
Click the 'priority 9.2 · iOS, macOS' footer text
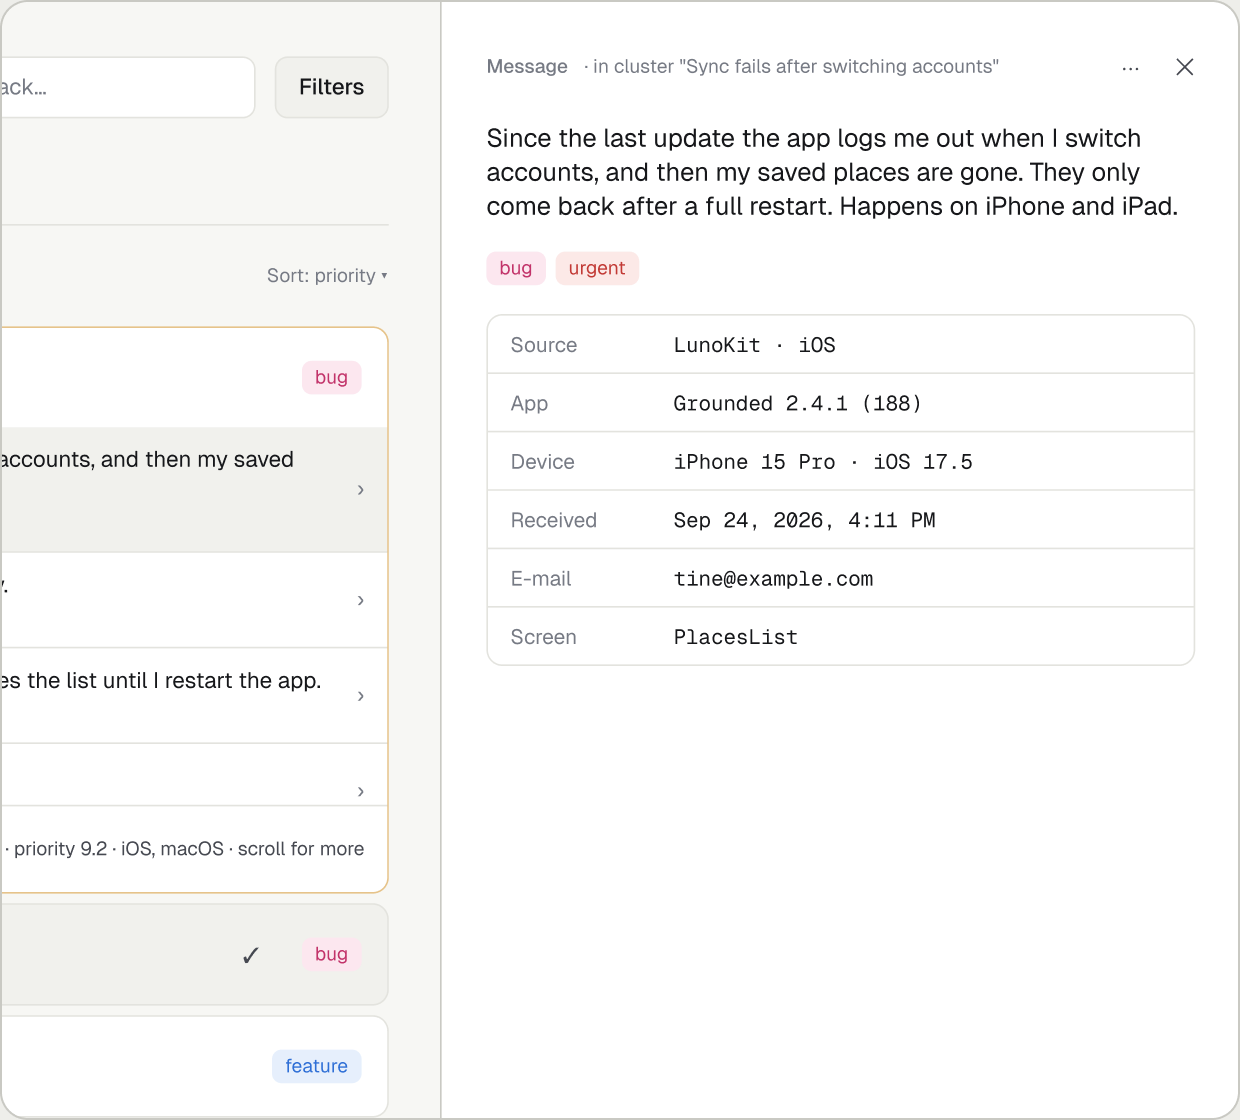[x=119, y=849]
